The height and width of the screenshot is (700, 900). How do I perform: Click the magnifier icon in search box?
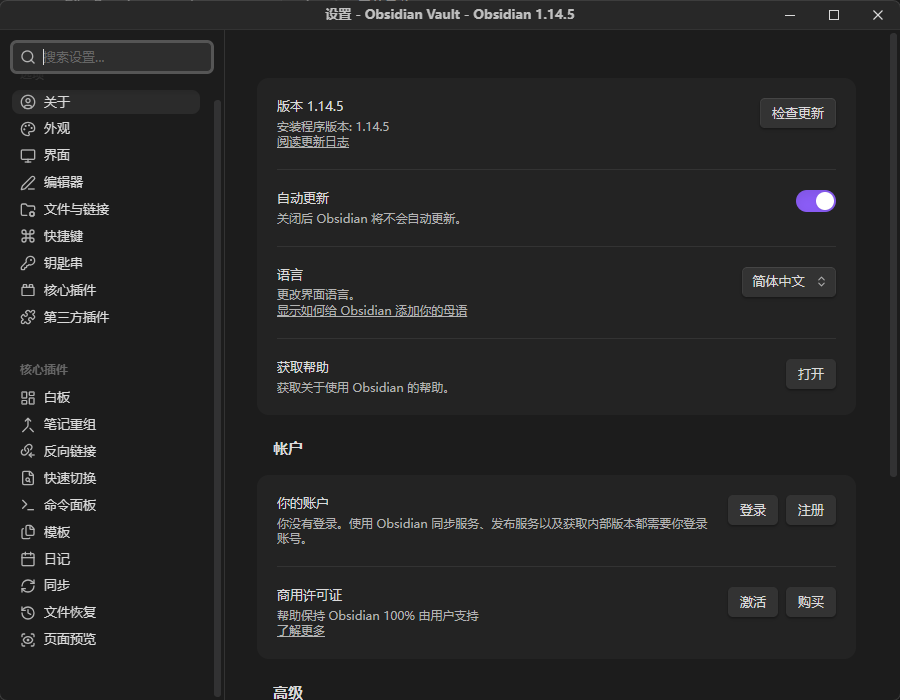tap(28, 57)
